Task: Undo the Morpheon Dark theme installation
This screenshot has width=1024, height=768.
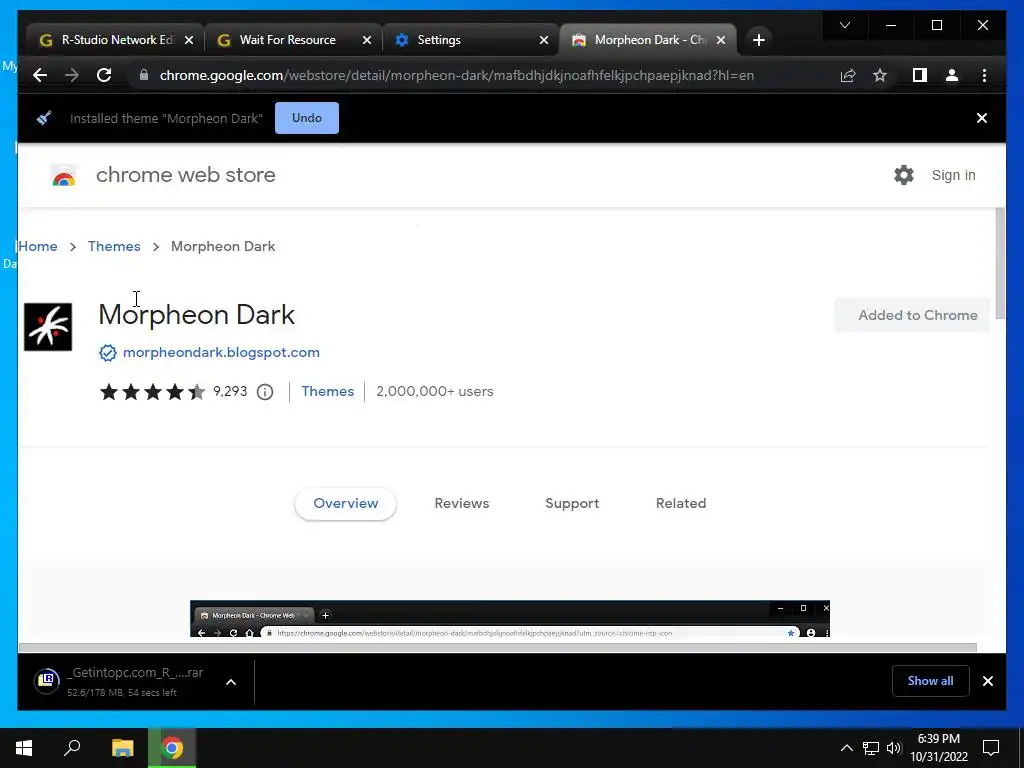Action: point(306,118)
